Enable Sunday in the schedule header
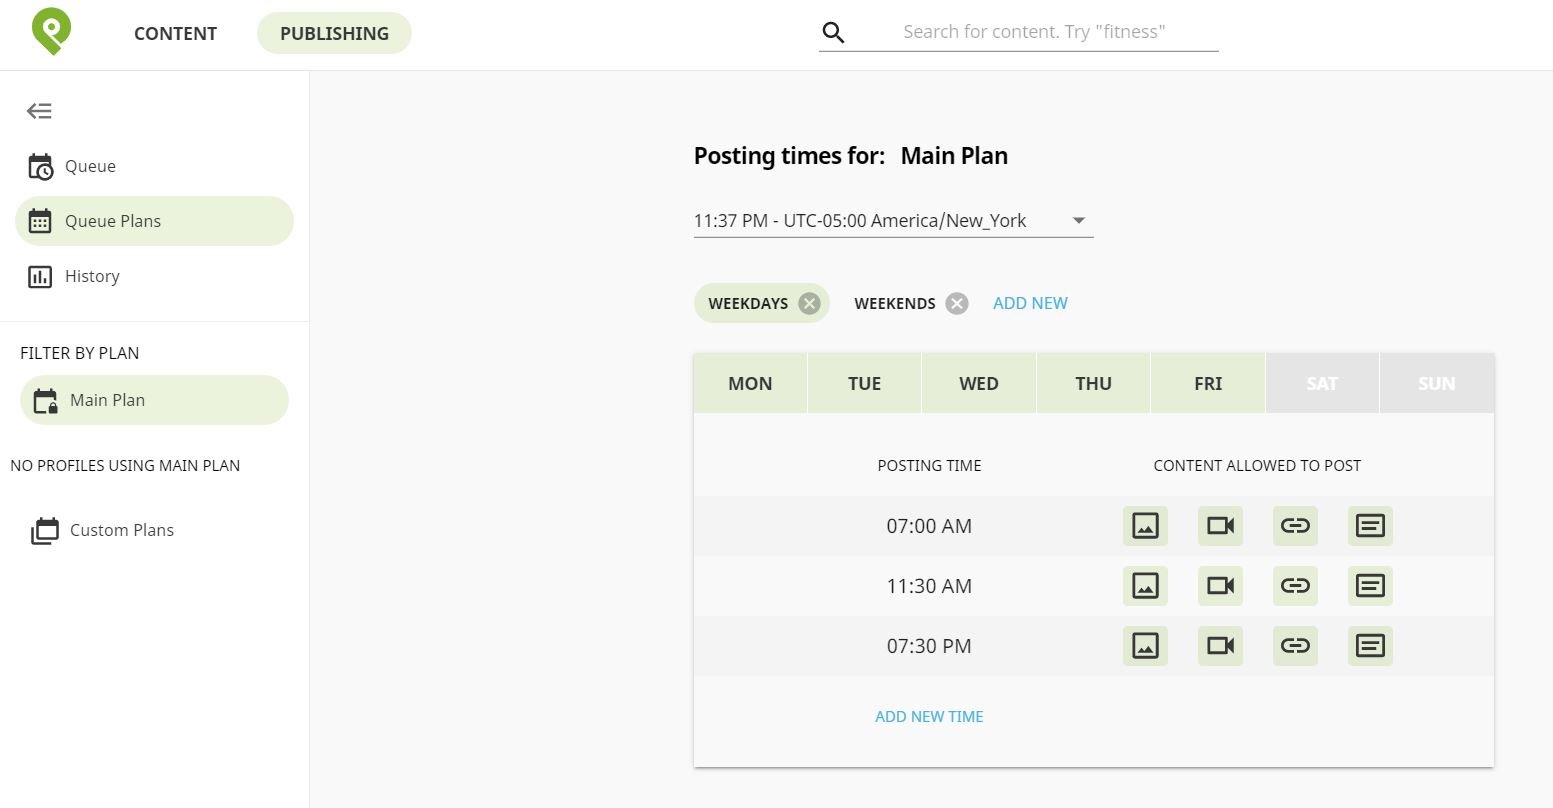1553x808 pixels. (1435, 383)
